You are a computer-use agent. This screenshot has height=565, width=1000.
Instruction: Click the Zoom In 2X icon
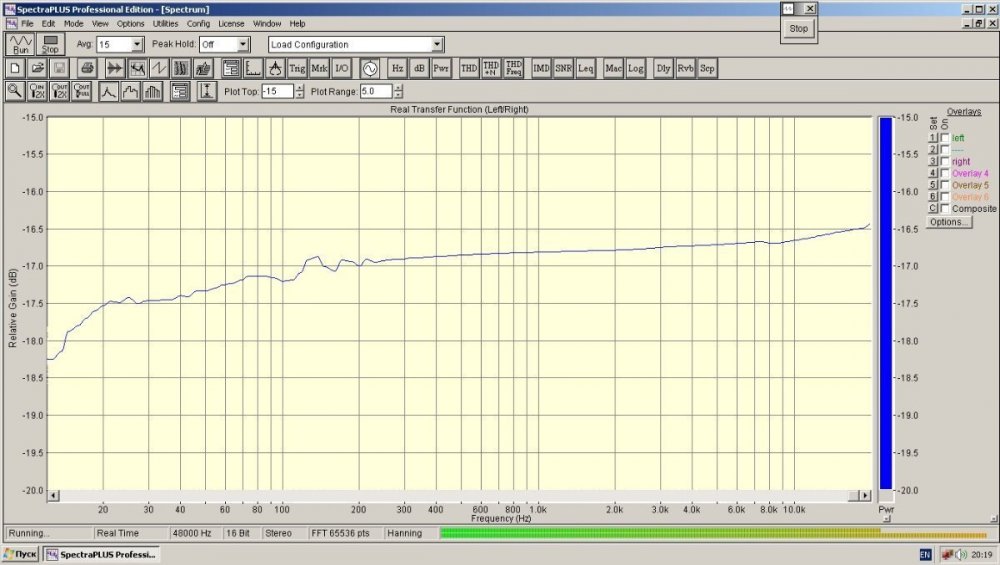coord(38,91)
